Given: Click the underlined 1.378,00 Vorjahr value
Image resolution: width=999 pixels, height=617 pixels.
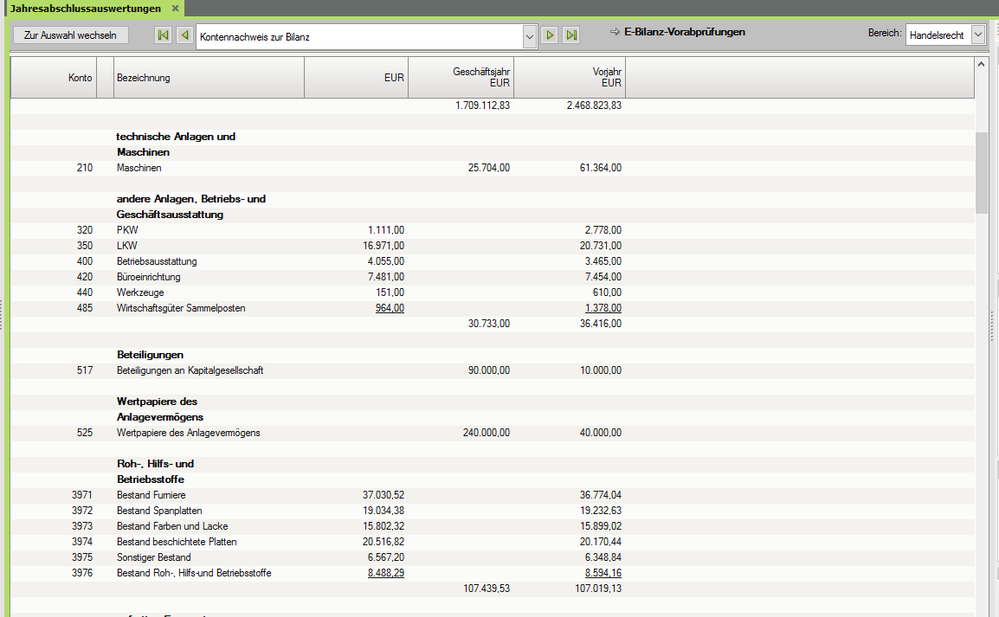Looking at the screenshot, I should (603, 308).
